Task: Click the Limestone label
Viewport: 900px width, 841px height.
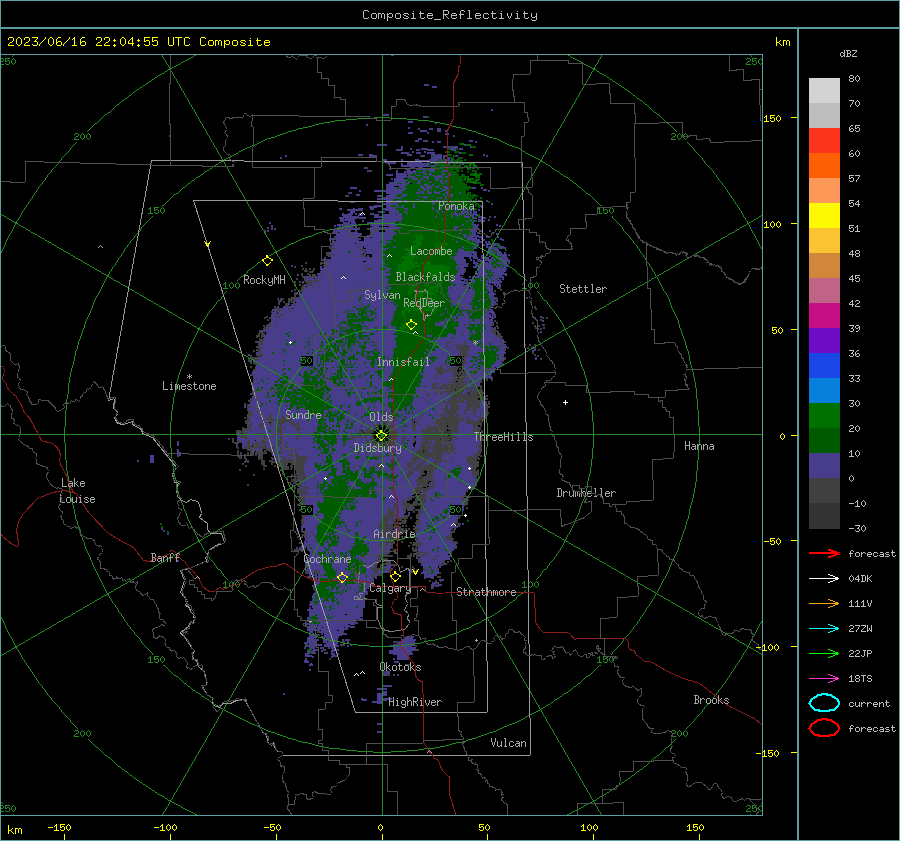Action: click(189, 386)
